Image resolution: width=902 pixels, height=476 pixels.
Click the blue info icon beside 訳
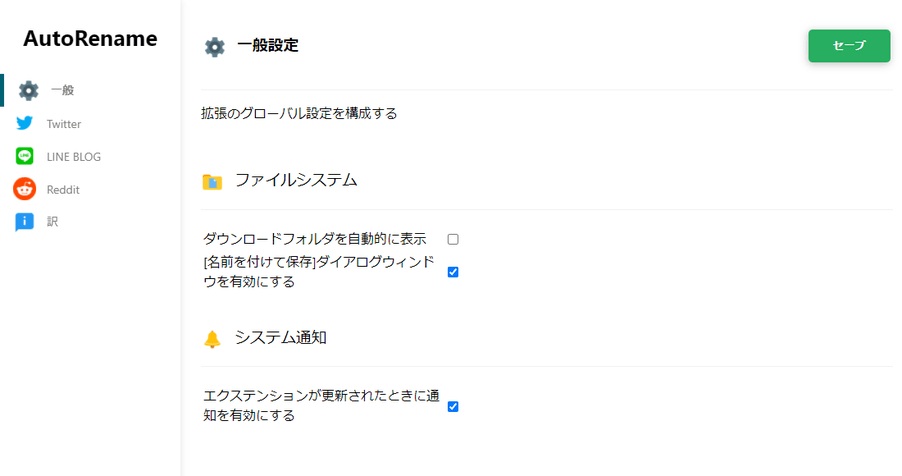point(24,222)
